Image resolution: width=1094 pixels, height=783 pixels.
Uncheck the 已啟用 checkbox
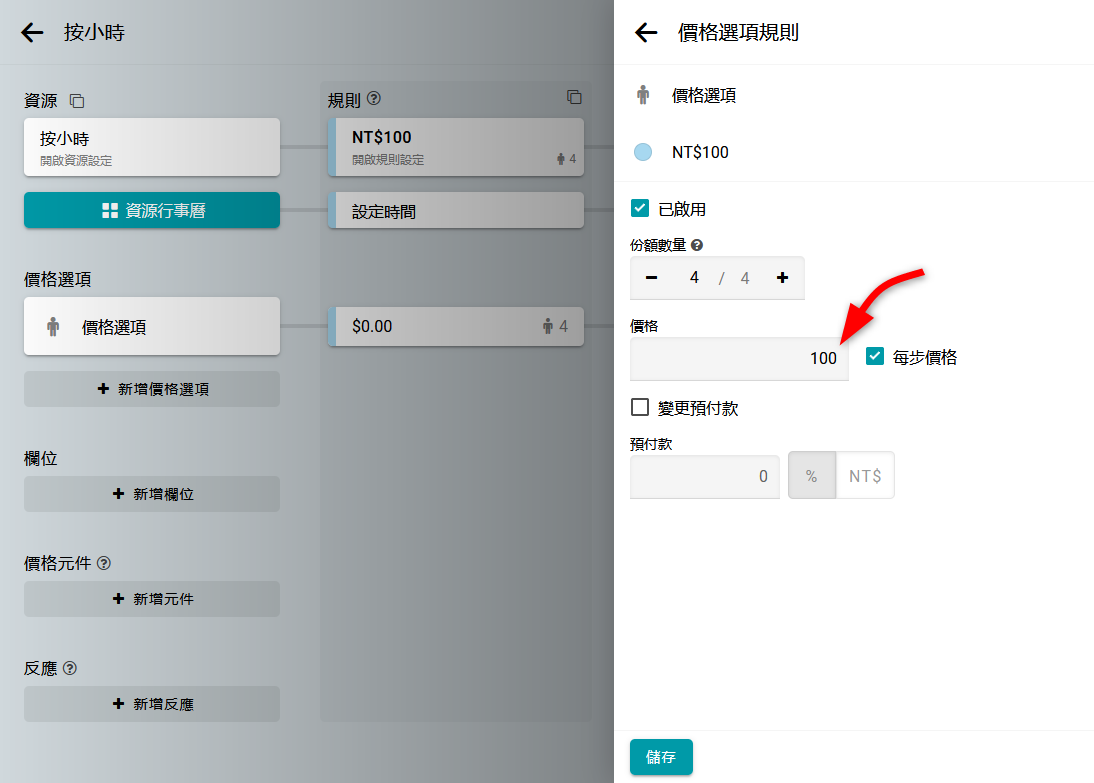(x=641, y=208)
